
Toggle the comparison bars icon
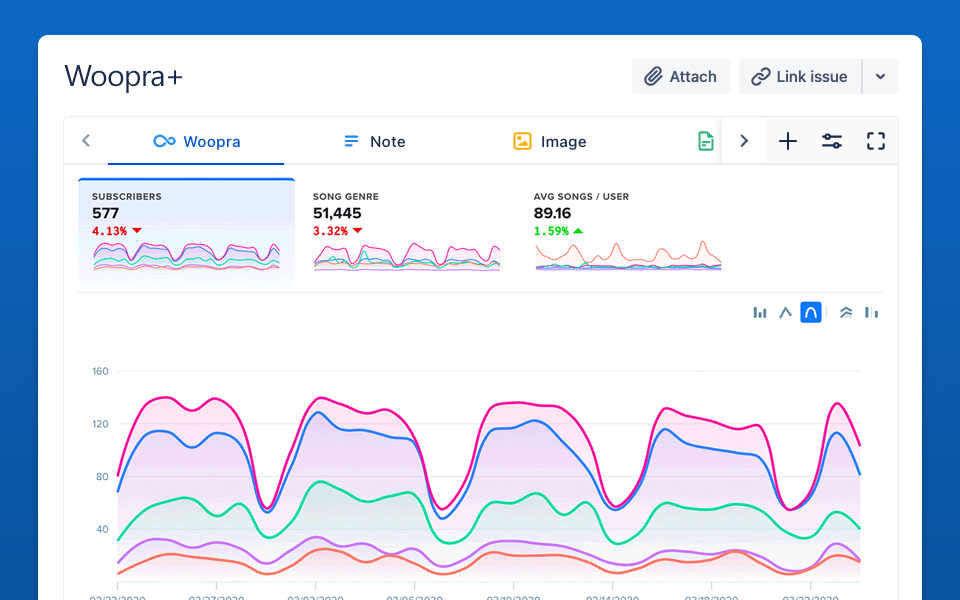click(872, 313)
